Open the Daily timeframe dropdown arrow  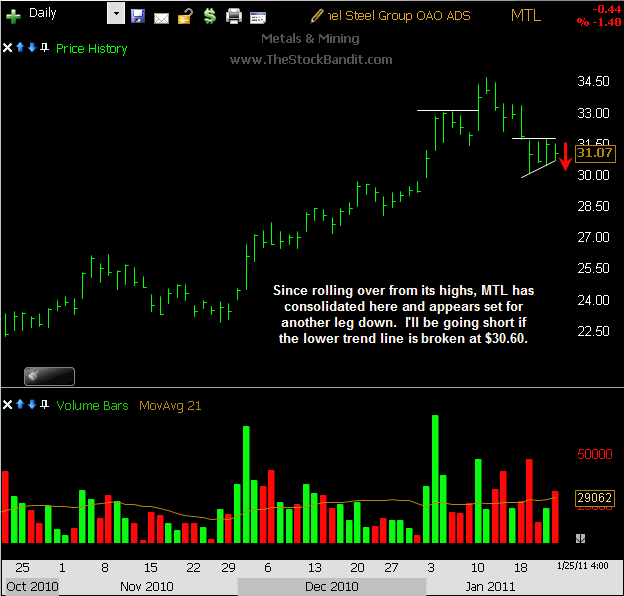pos(116,13)
